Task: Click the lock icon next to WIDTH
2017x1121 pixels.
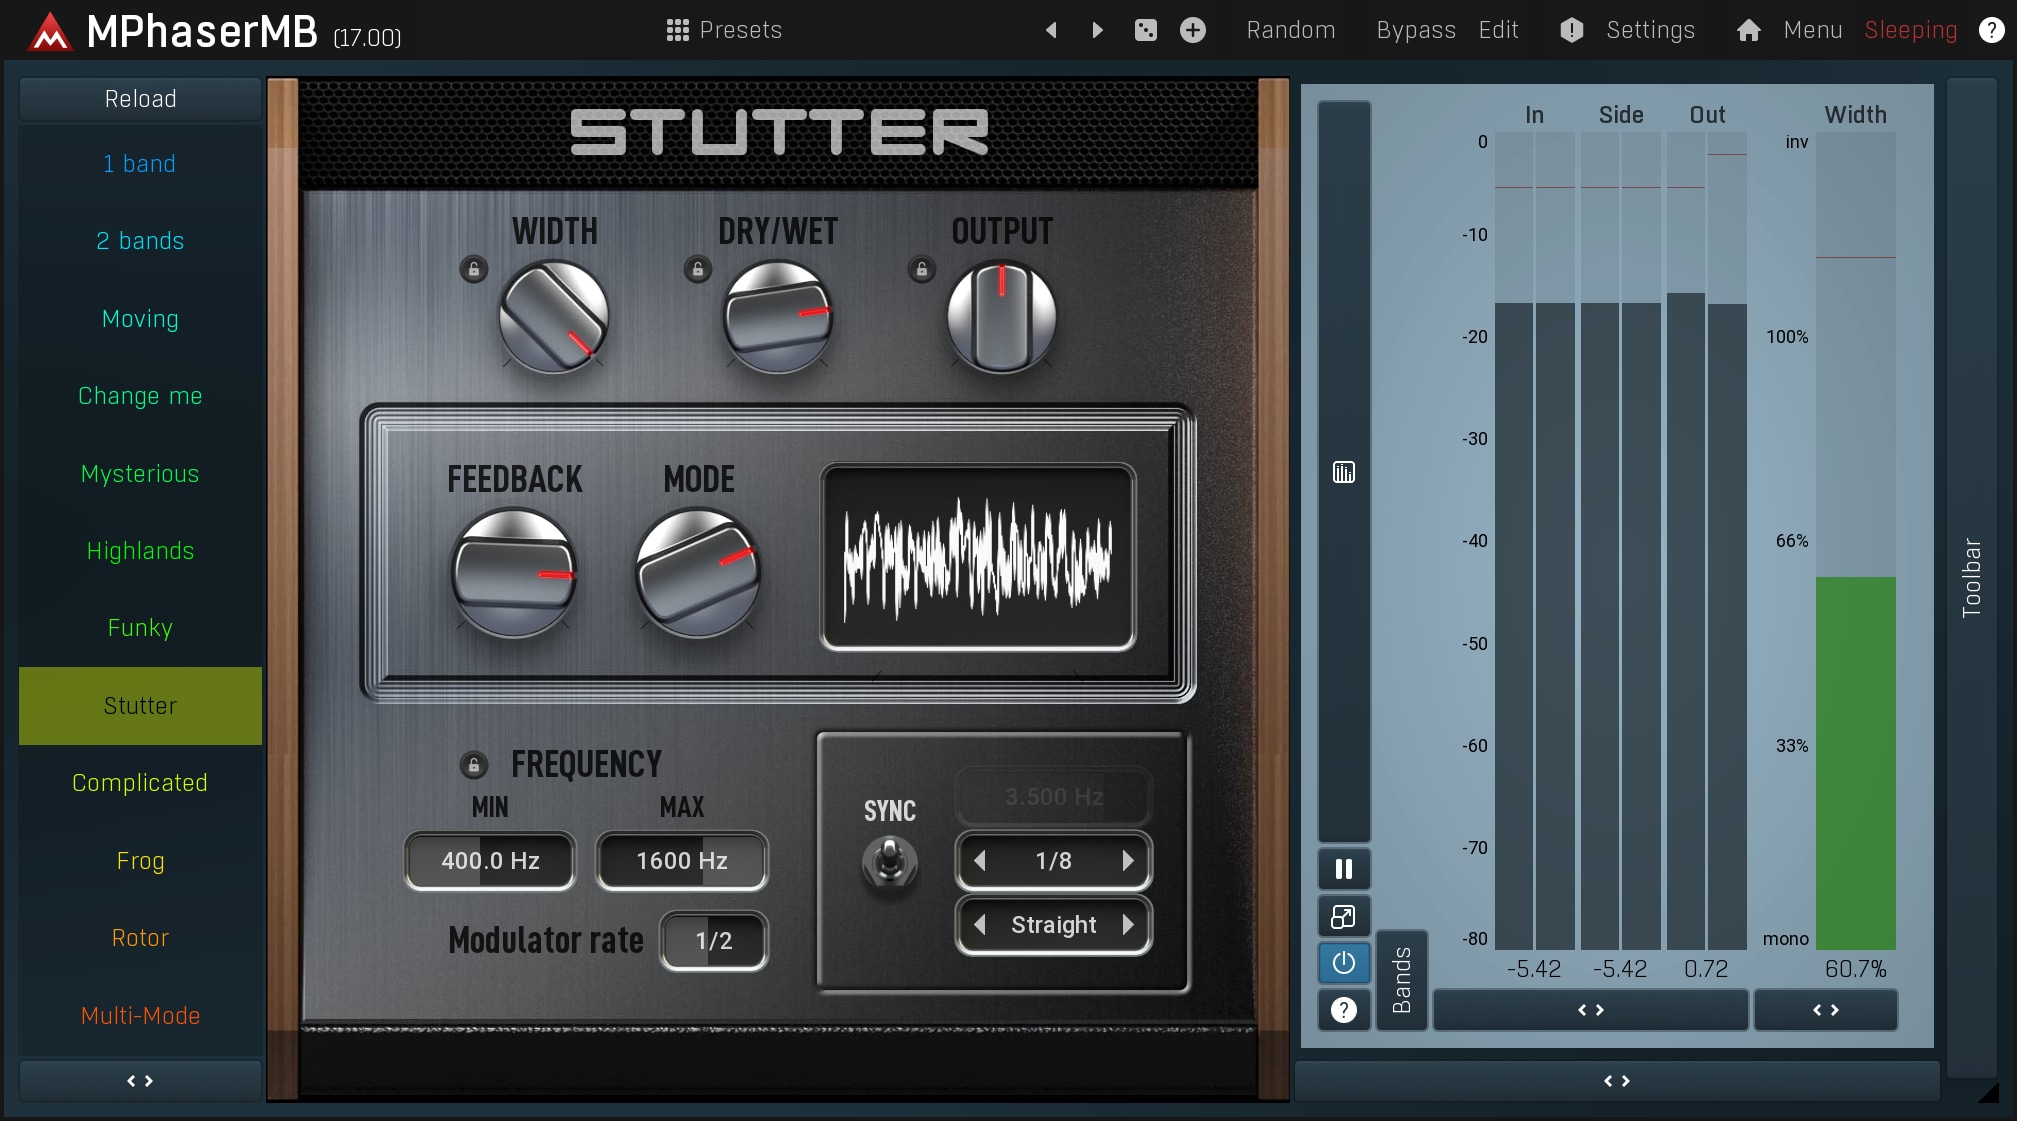Action: [x=474, y=269]
